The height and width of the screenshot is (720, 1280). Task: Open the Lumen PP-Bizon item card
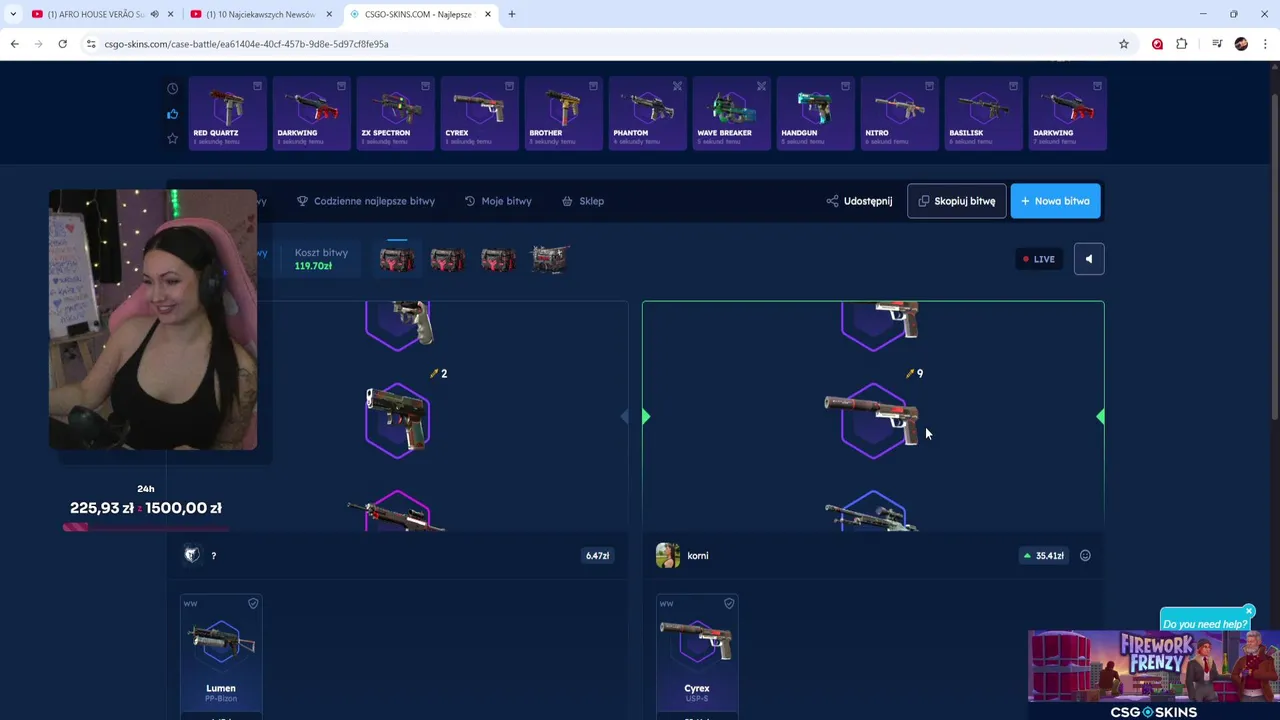point(221,656)
